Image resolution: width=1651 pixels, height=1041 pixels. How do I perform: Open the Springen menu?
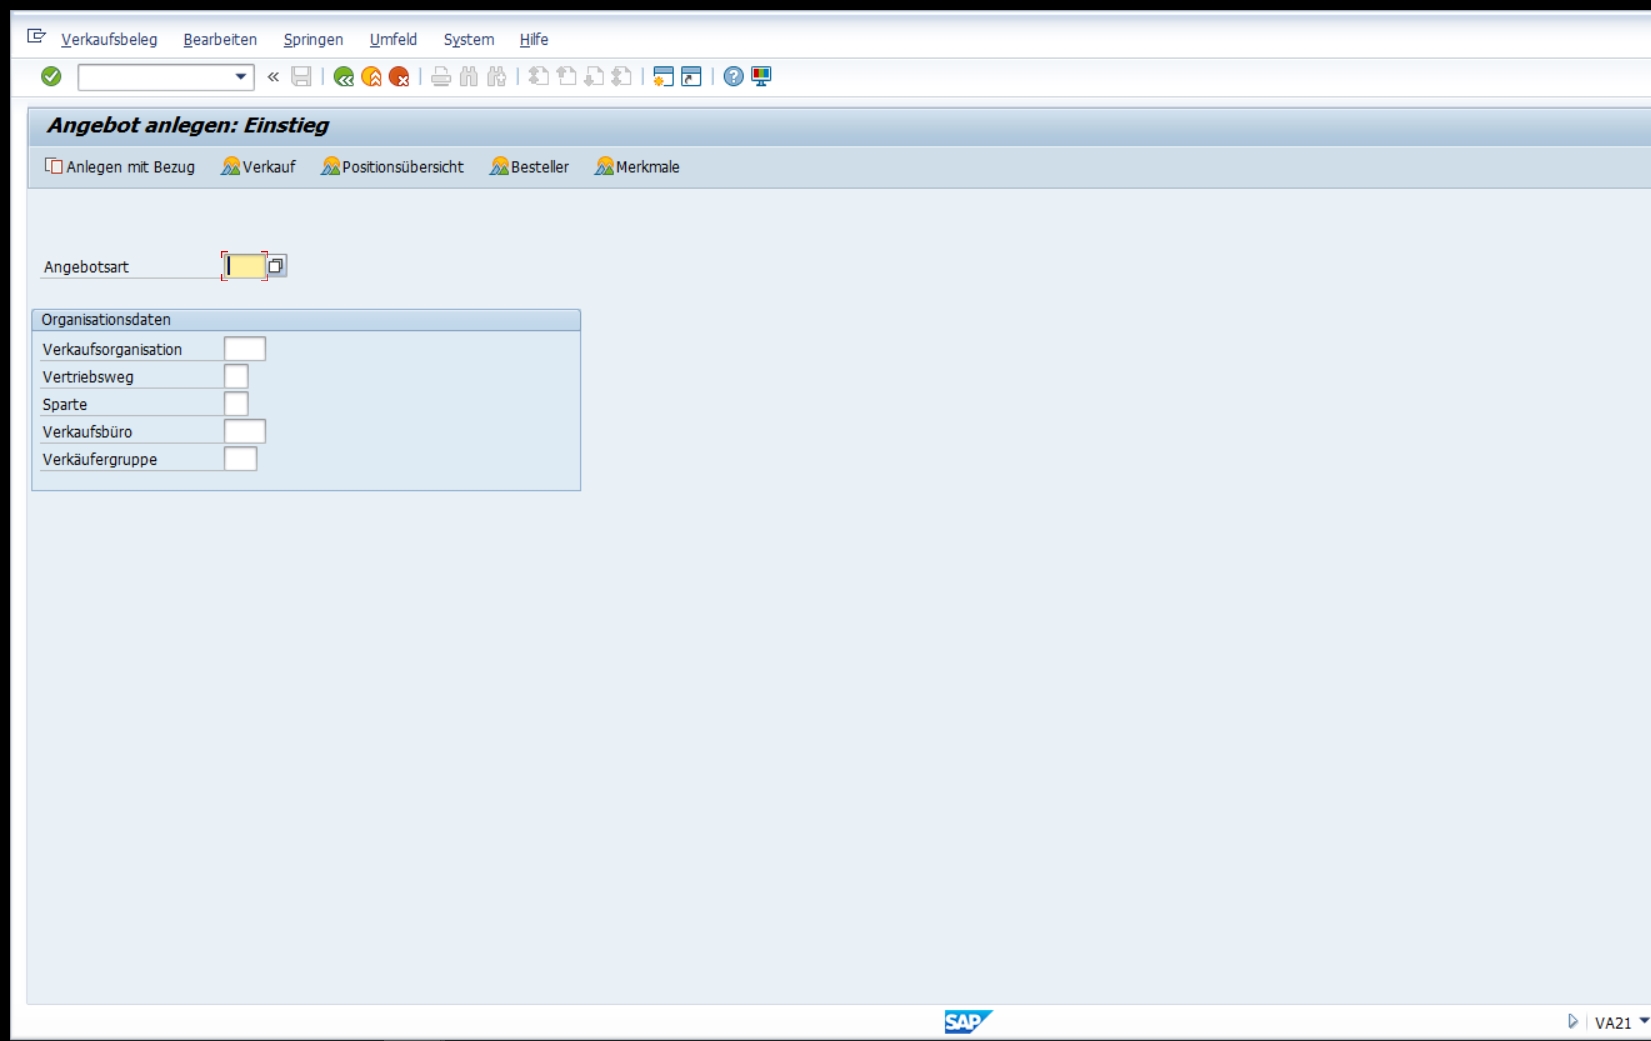tap(313, 40)
